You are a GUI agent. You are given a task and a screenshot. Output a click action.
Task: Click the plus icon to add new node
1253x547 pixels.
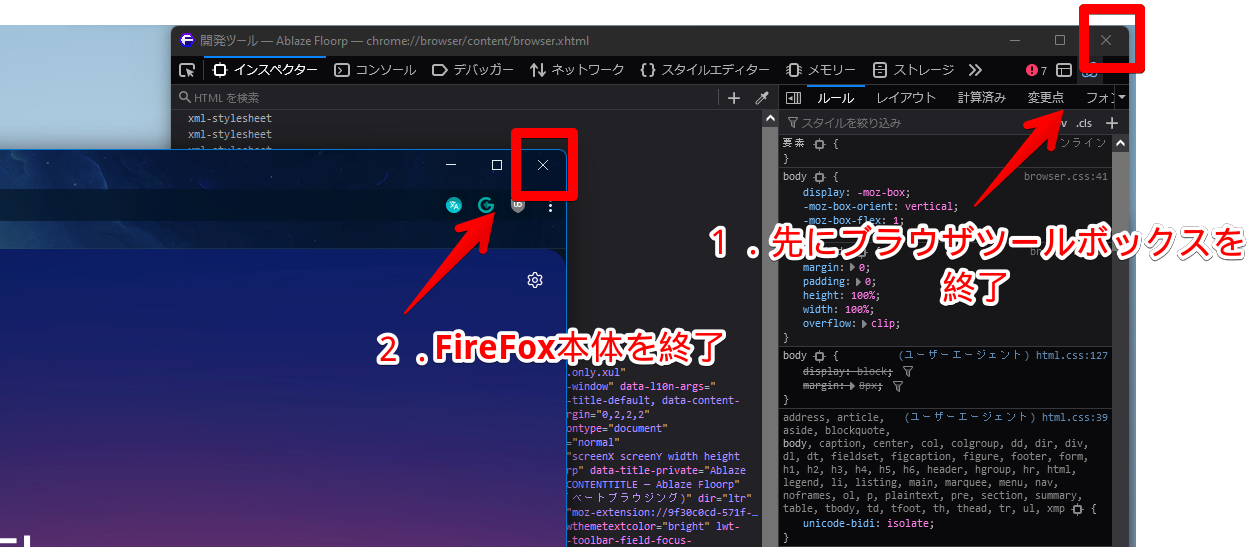point(734,97)
